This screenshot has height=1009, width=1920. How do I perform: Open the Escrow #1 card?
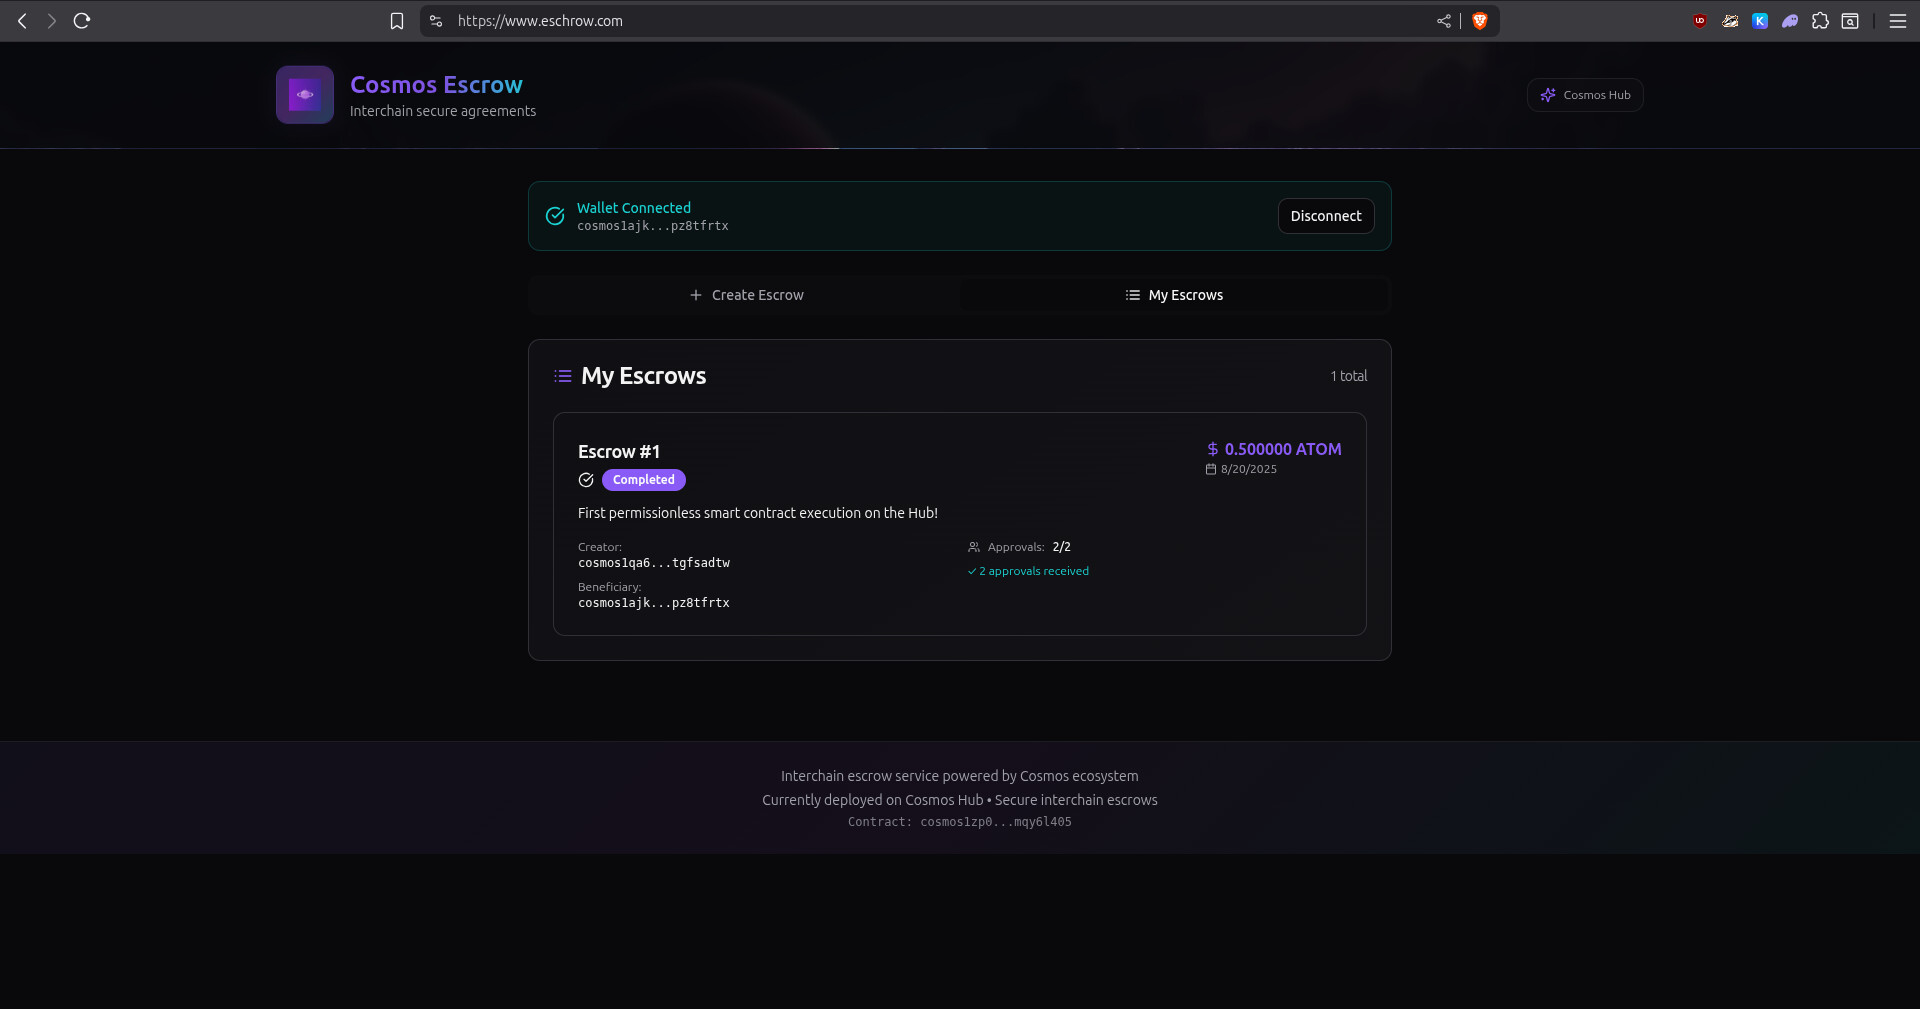[960, 524]
